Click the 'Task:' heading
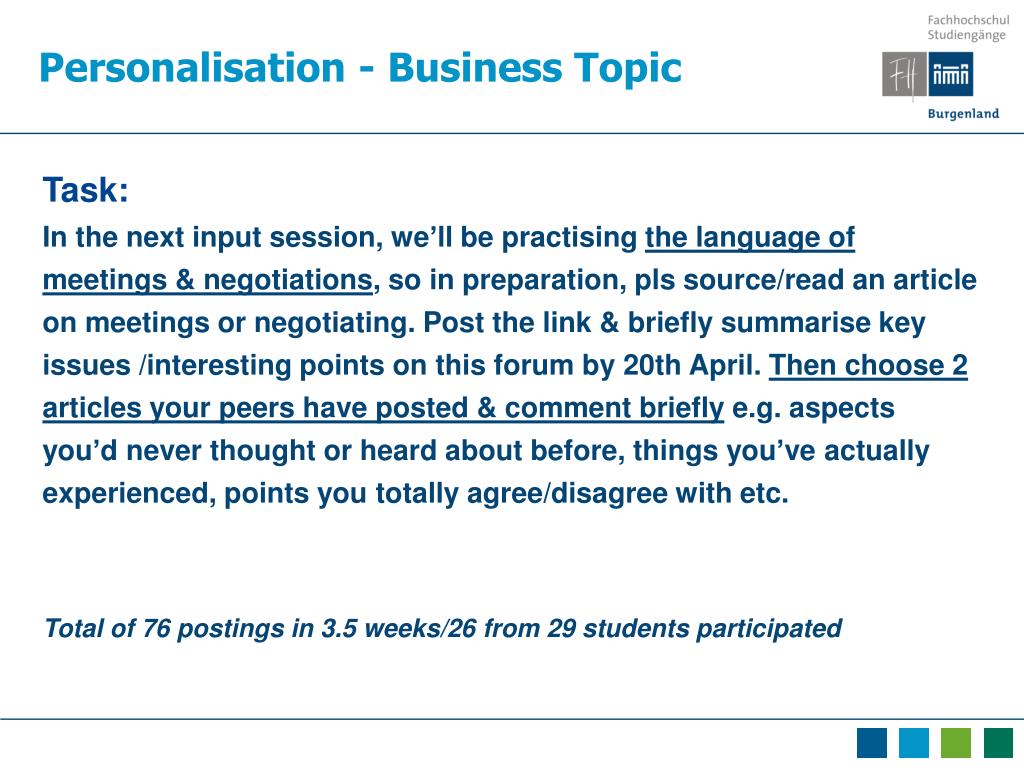The height and width of the screenshot is (768, 1024). [x=86, y=190]
